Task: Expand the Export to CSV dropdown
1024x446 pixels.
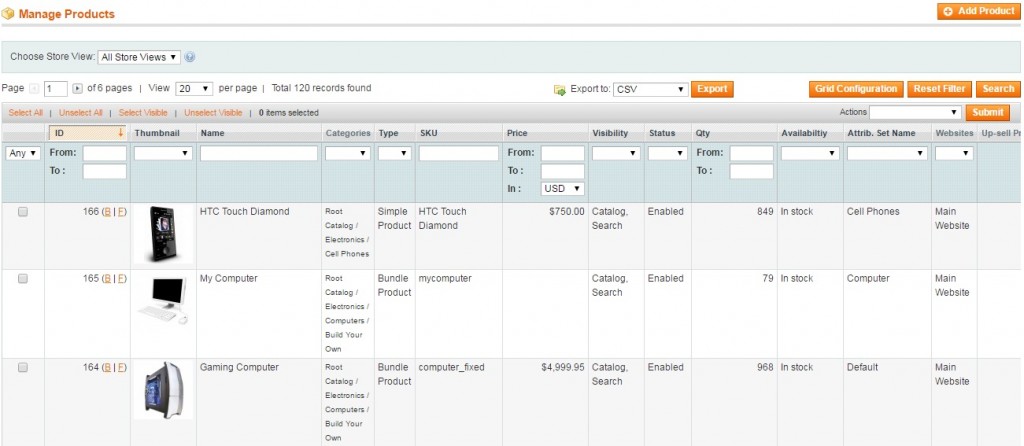Action: coord(651,89)
